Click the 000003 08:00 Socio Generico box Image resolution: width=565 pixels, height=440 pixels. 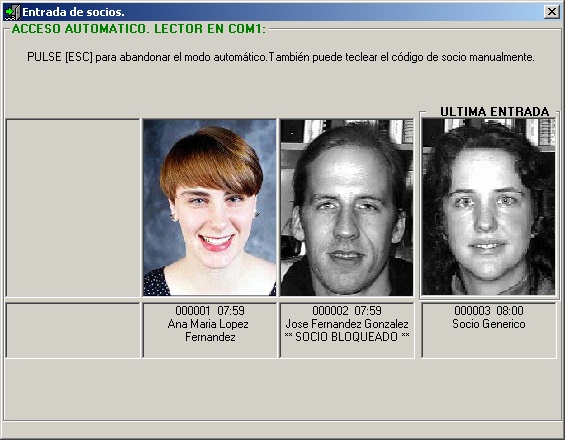(x=489, y=331)
